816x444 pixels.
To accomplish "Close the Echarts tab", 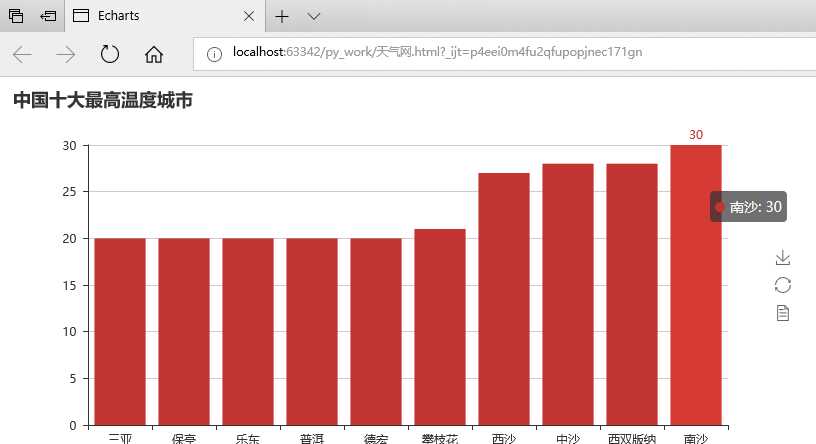I will 249,16.
